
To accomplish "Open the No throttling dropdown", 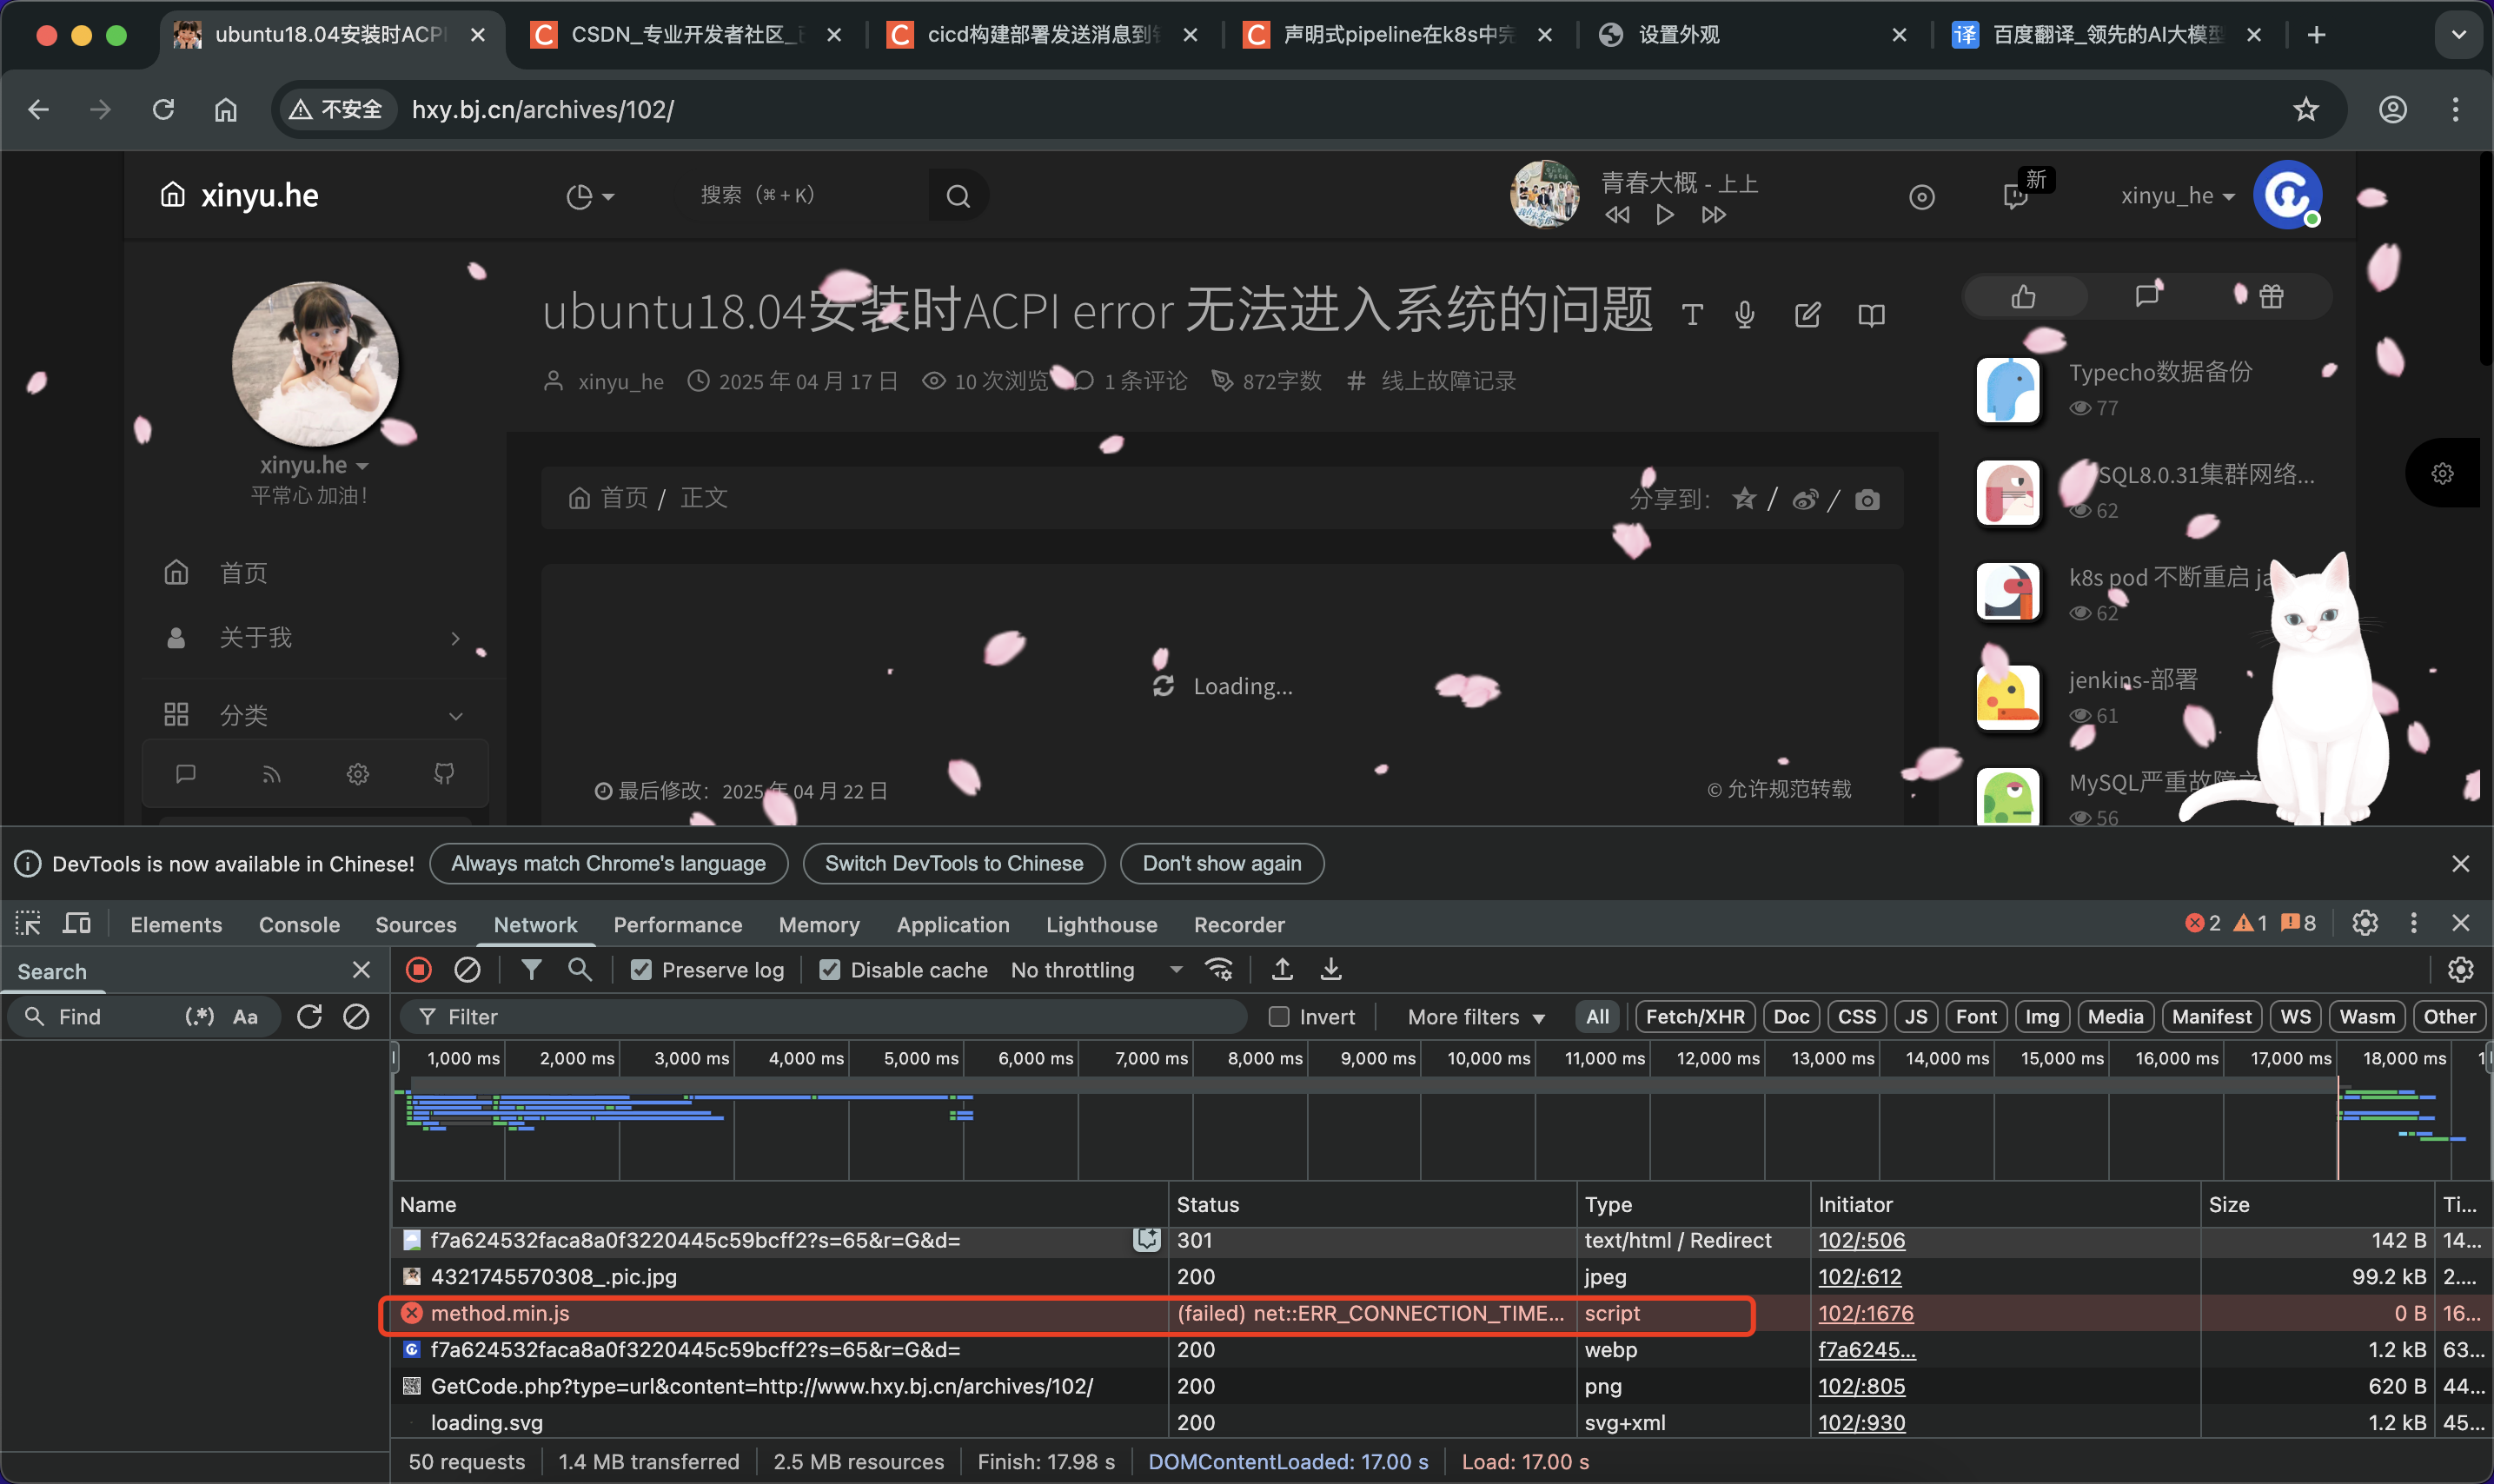I will pos(1096,970).
